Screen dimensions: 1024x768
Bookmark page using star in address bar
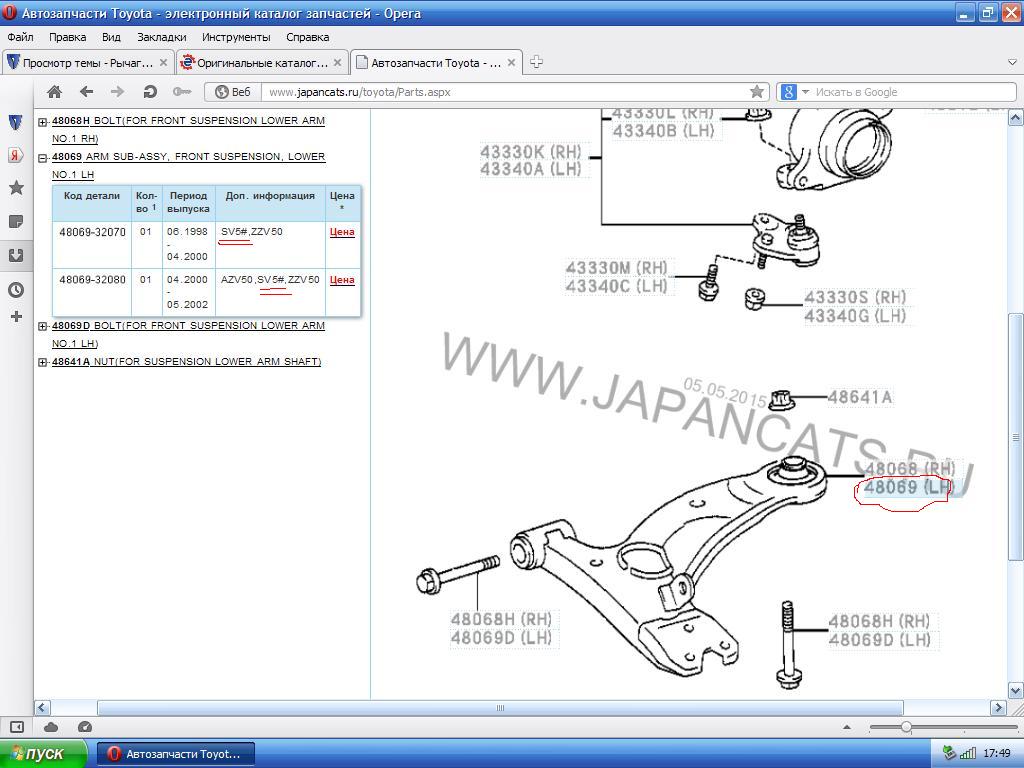pos(757,92)
